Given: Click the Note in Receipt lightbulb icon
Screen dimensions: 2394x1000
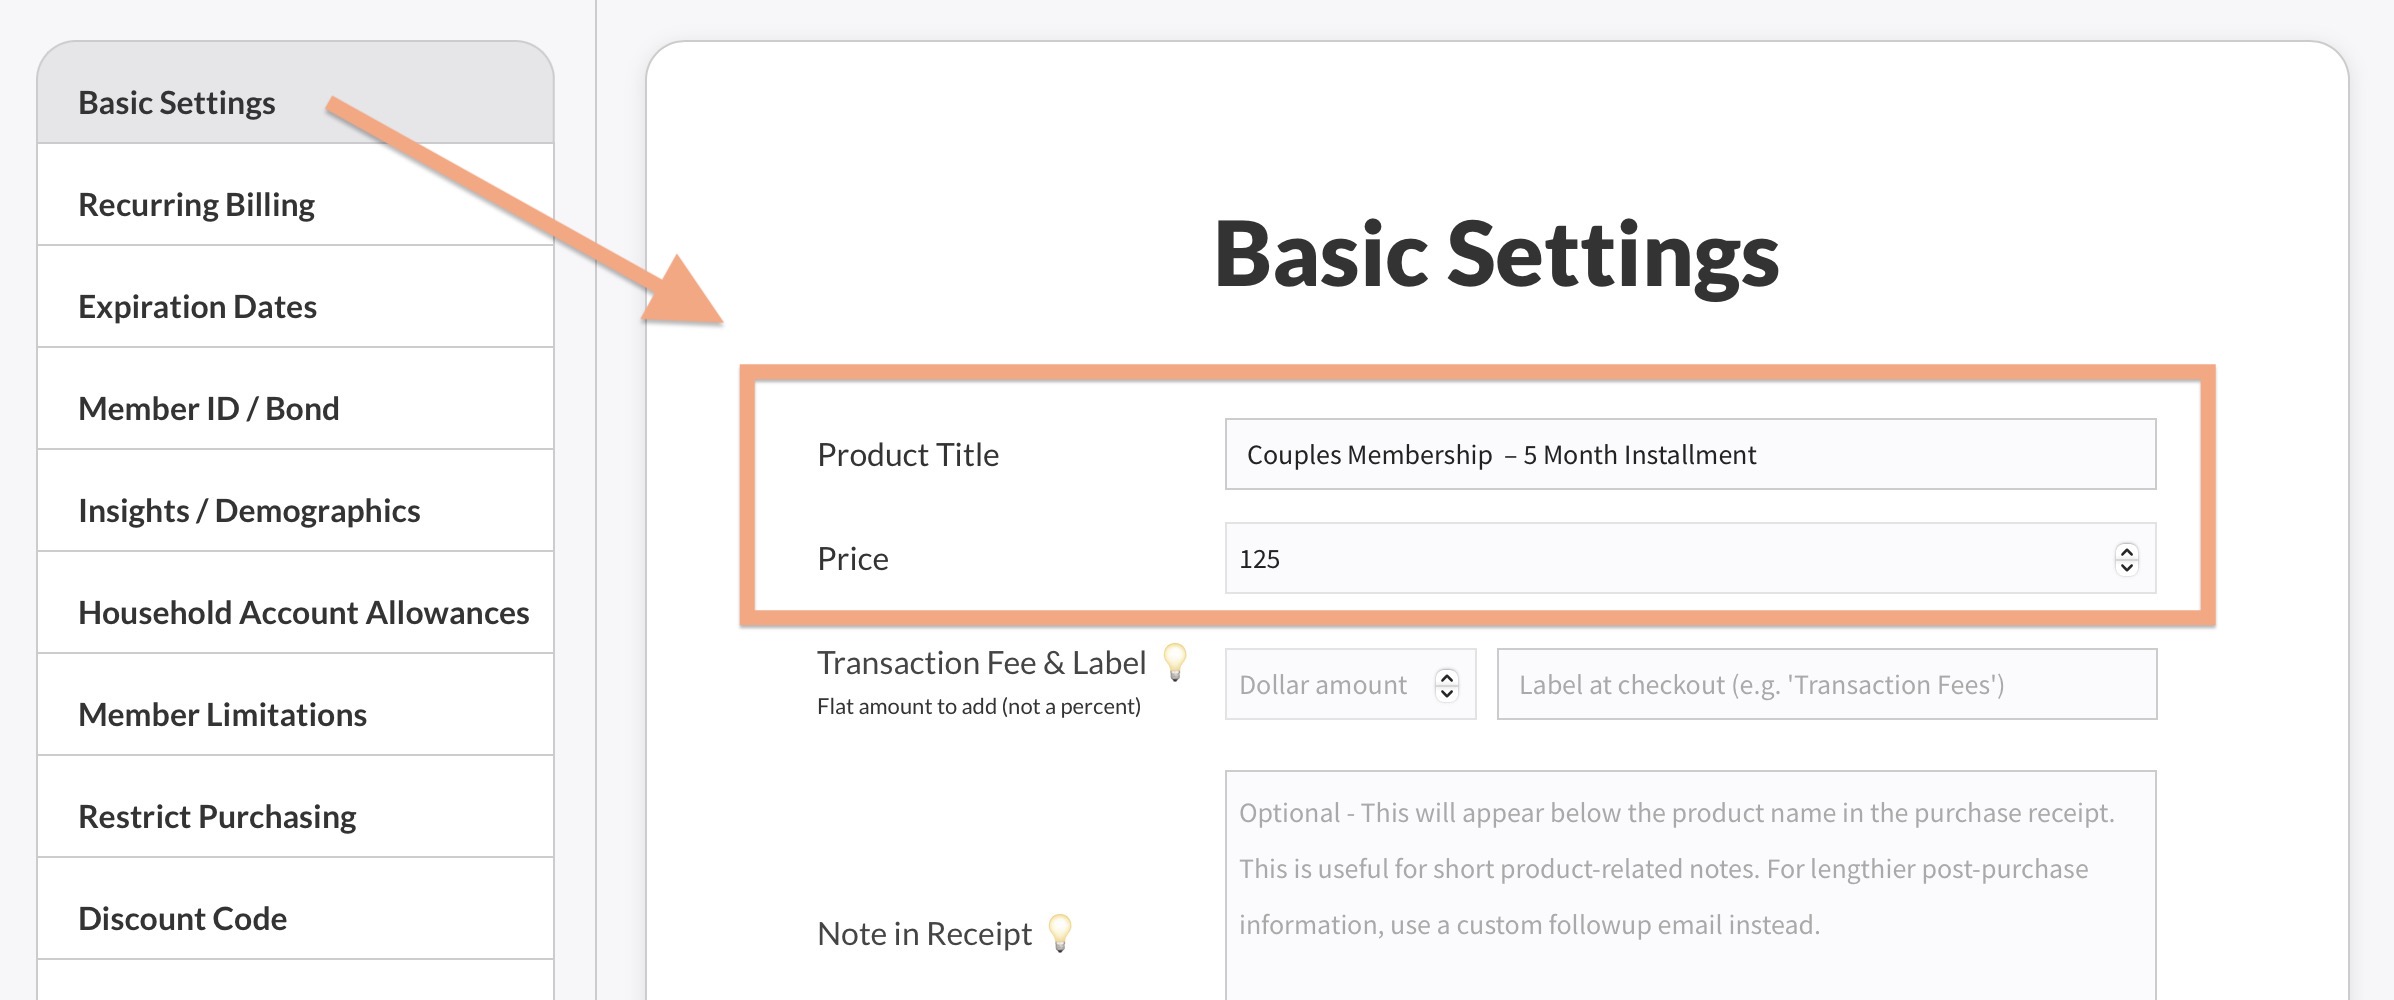Looking at the screenshot, I should [x=1060, y=932].
